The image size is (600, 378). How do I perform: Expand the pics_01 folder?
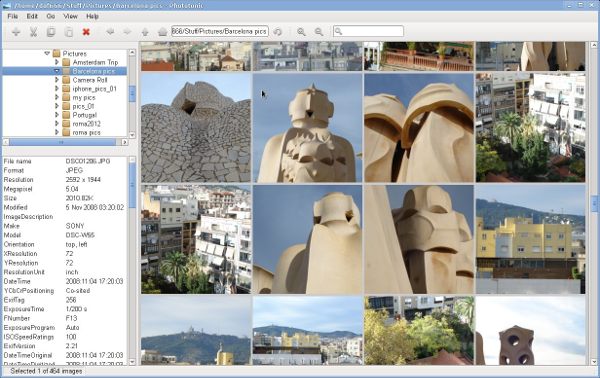pyautogui.click(x=57, y=106)
